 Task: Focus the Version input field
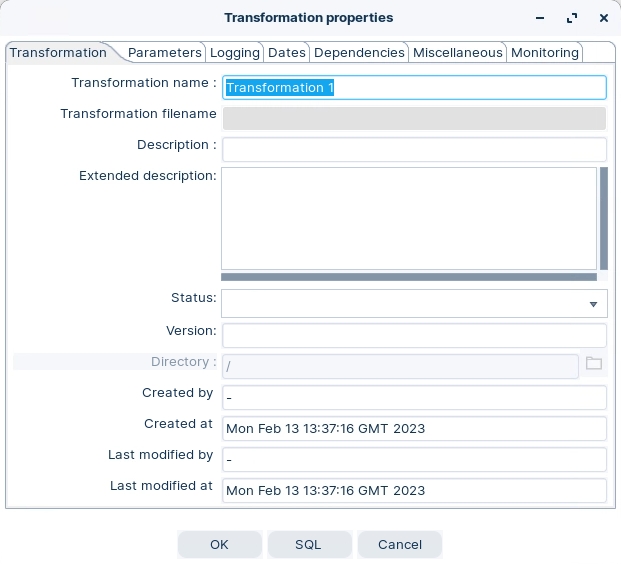(x=414, y=335)
